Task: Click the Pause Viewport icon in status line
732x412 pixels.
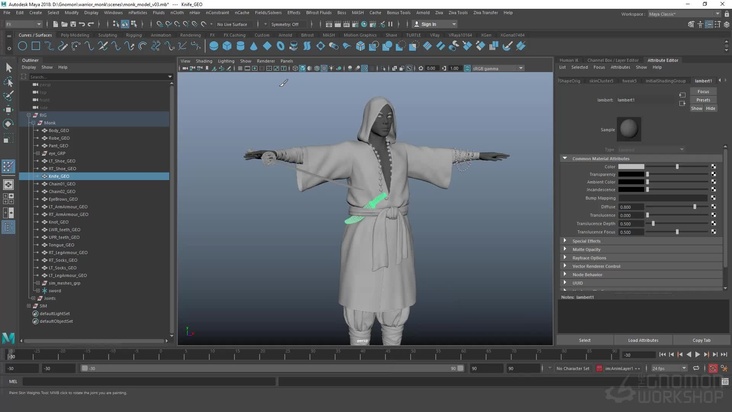Action: [x=391, y=24]
